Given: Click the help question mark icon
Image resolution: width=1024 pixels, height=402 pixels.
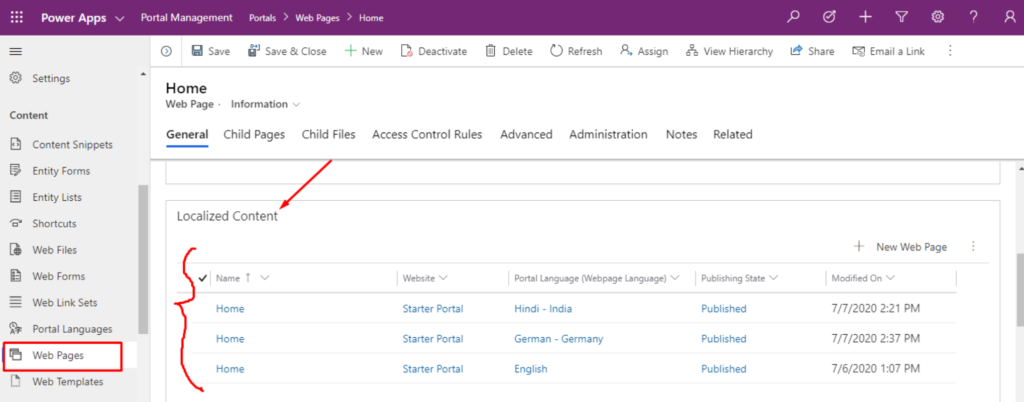Looking at the screenshot, I should pos(974,18).
